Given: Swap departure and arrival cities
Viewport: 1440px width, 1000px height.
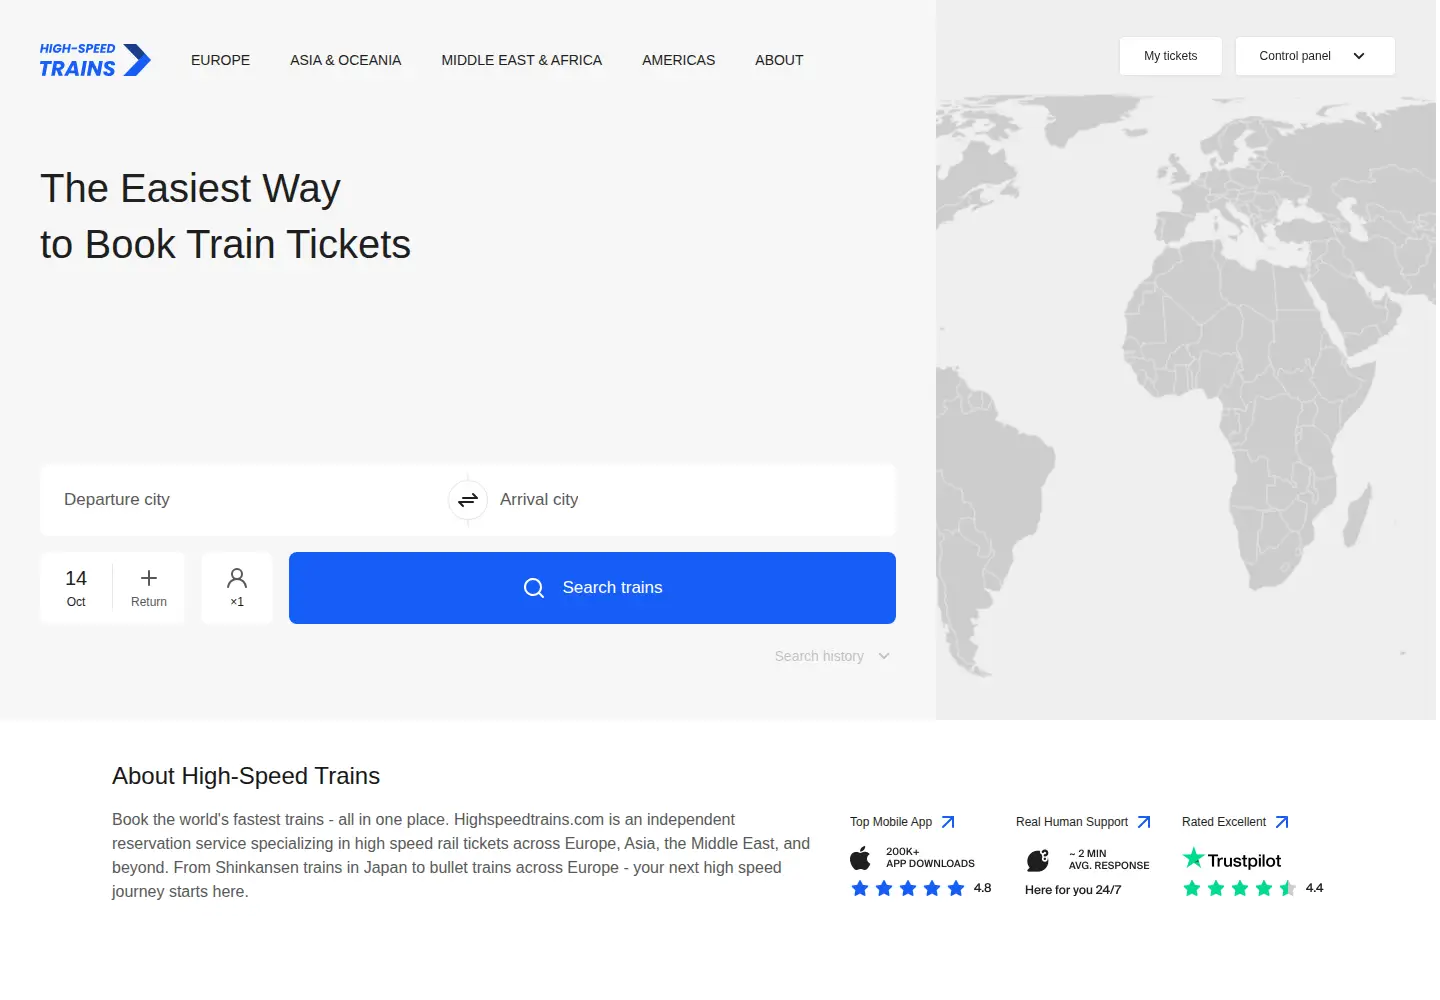Looking at the screenshot, I should (x=468, y=500).
